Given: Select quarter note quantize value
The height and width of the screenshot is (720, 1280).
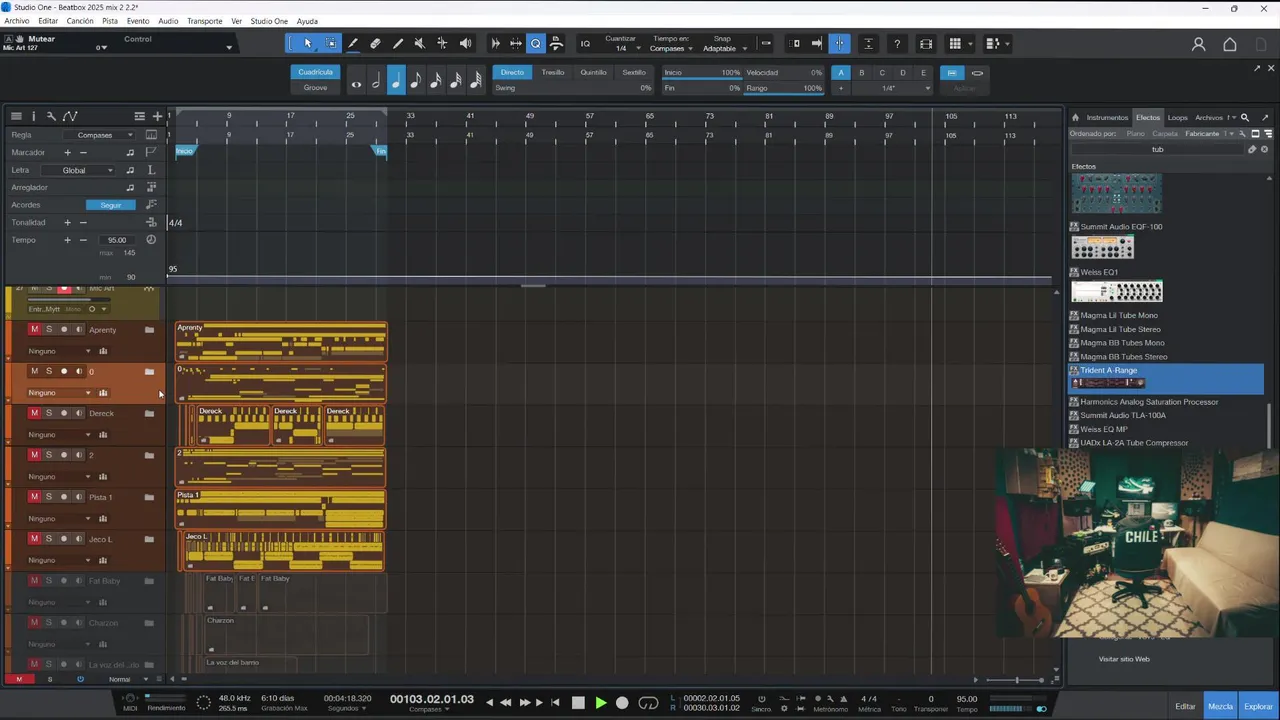Looking at the screenshot, I should 396,80.
